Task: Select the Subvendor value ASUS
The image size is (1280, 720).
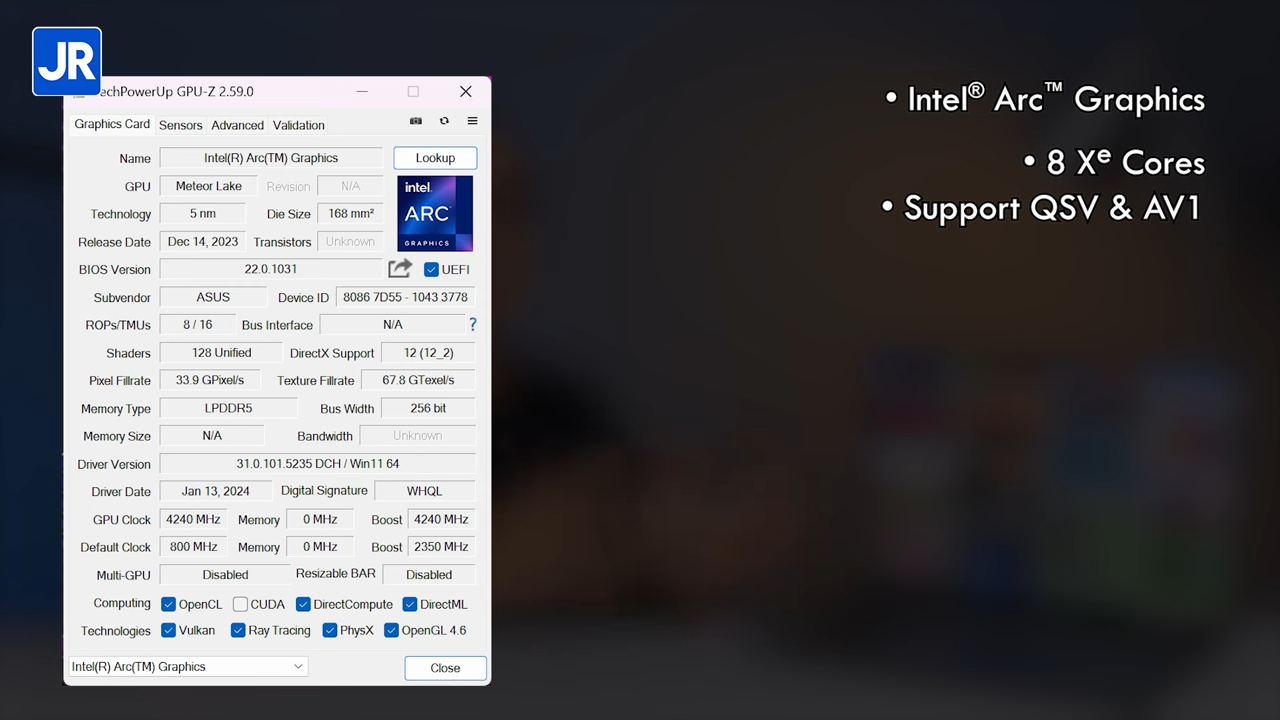Action: (x=213, y=297)
